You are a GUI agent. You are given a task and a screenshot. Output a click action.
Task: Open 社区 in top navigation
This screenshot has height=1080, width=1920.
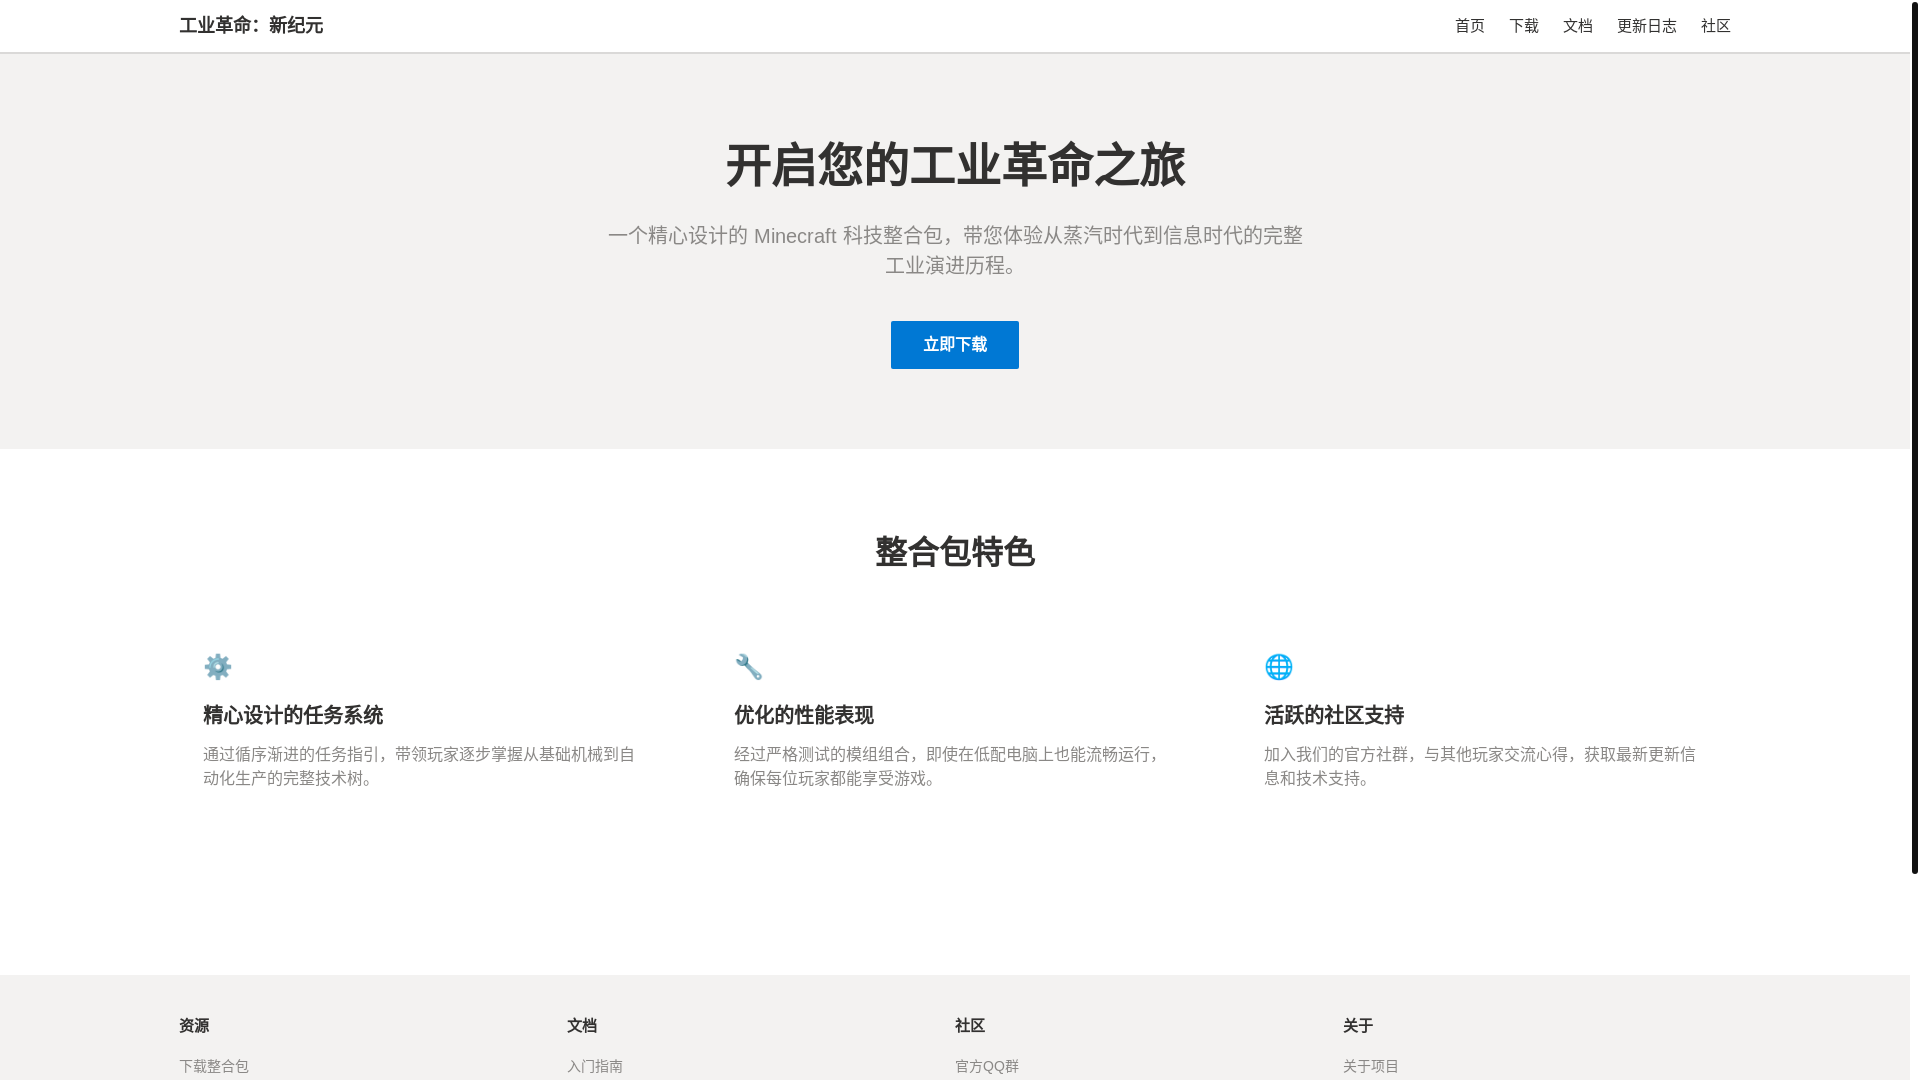(1715, 26)
